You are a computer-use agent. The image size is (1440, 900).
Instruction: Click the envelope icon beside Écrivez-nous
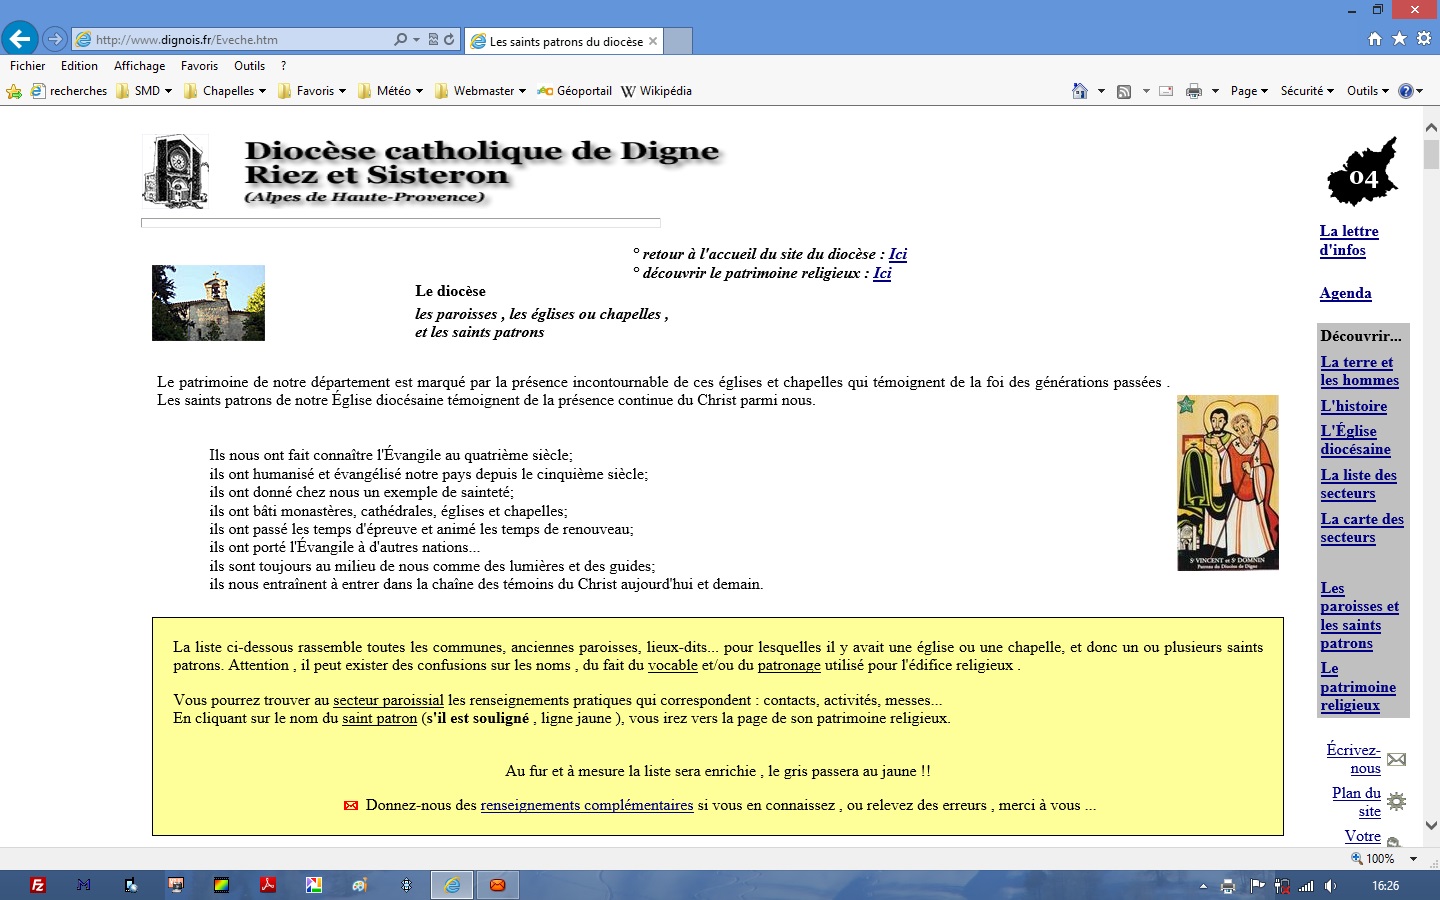[x=1396, y=759]
